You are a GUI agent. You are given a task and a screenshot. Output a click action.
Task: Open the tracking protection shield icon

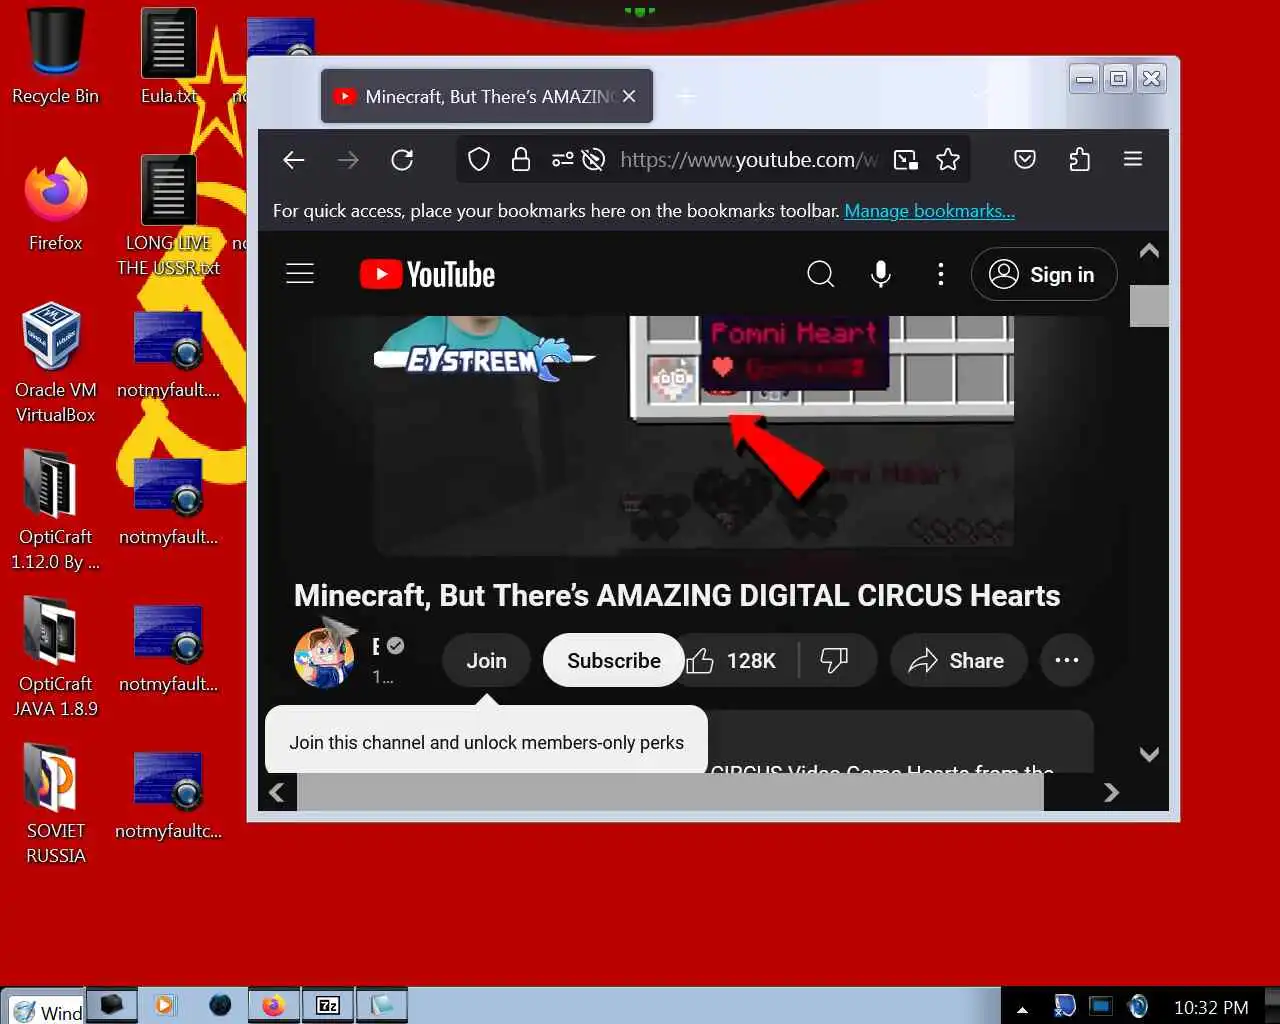click(479, 160)
